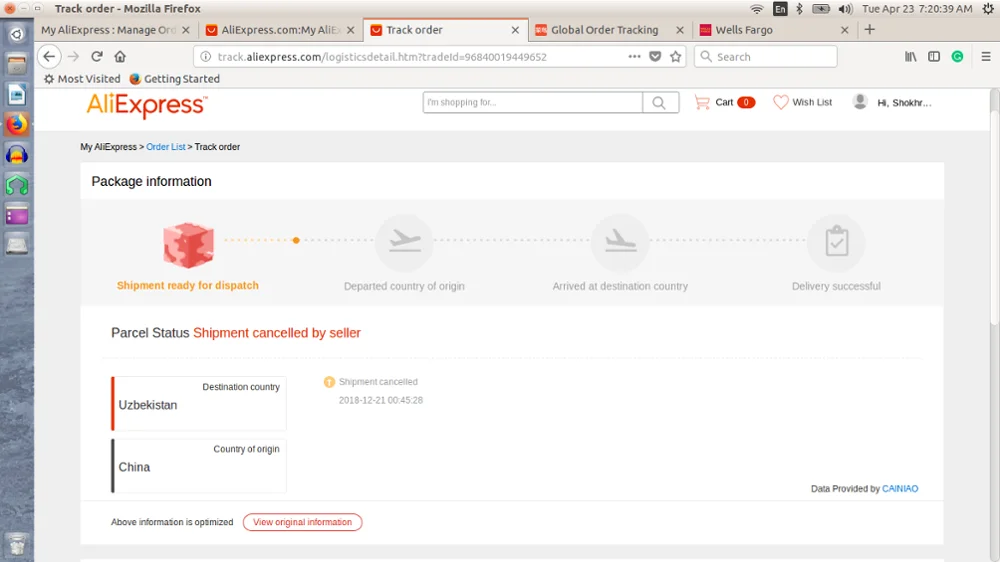
Task: Open the CAINIAO data provider link
Action: [x=900, y=489]
